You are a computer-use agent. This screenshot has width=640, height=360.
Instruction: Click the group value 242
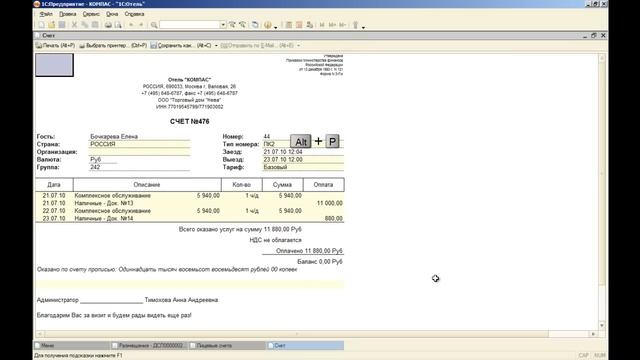tap(95, 167)
